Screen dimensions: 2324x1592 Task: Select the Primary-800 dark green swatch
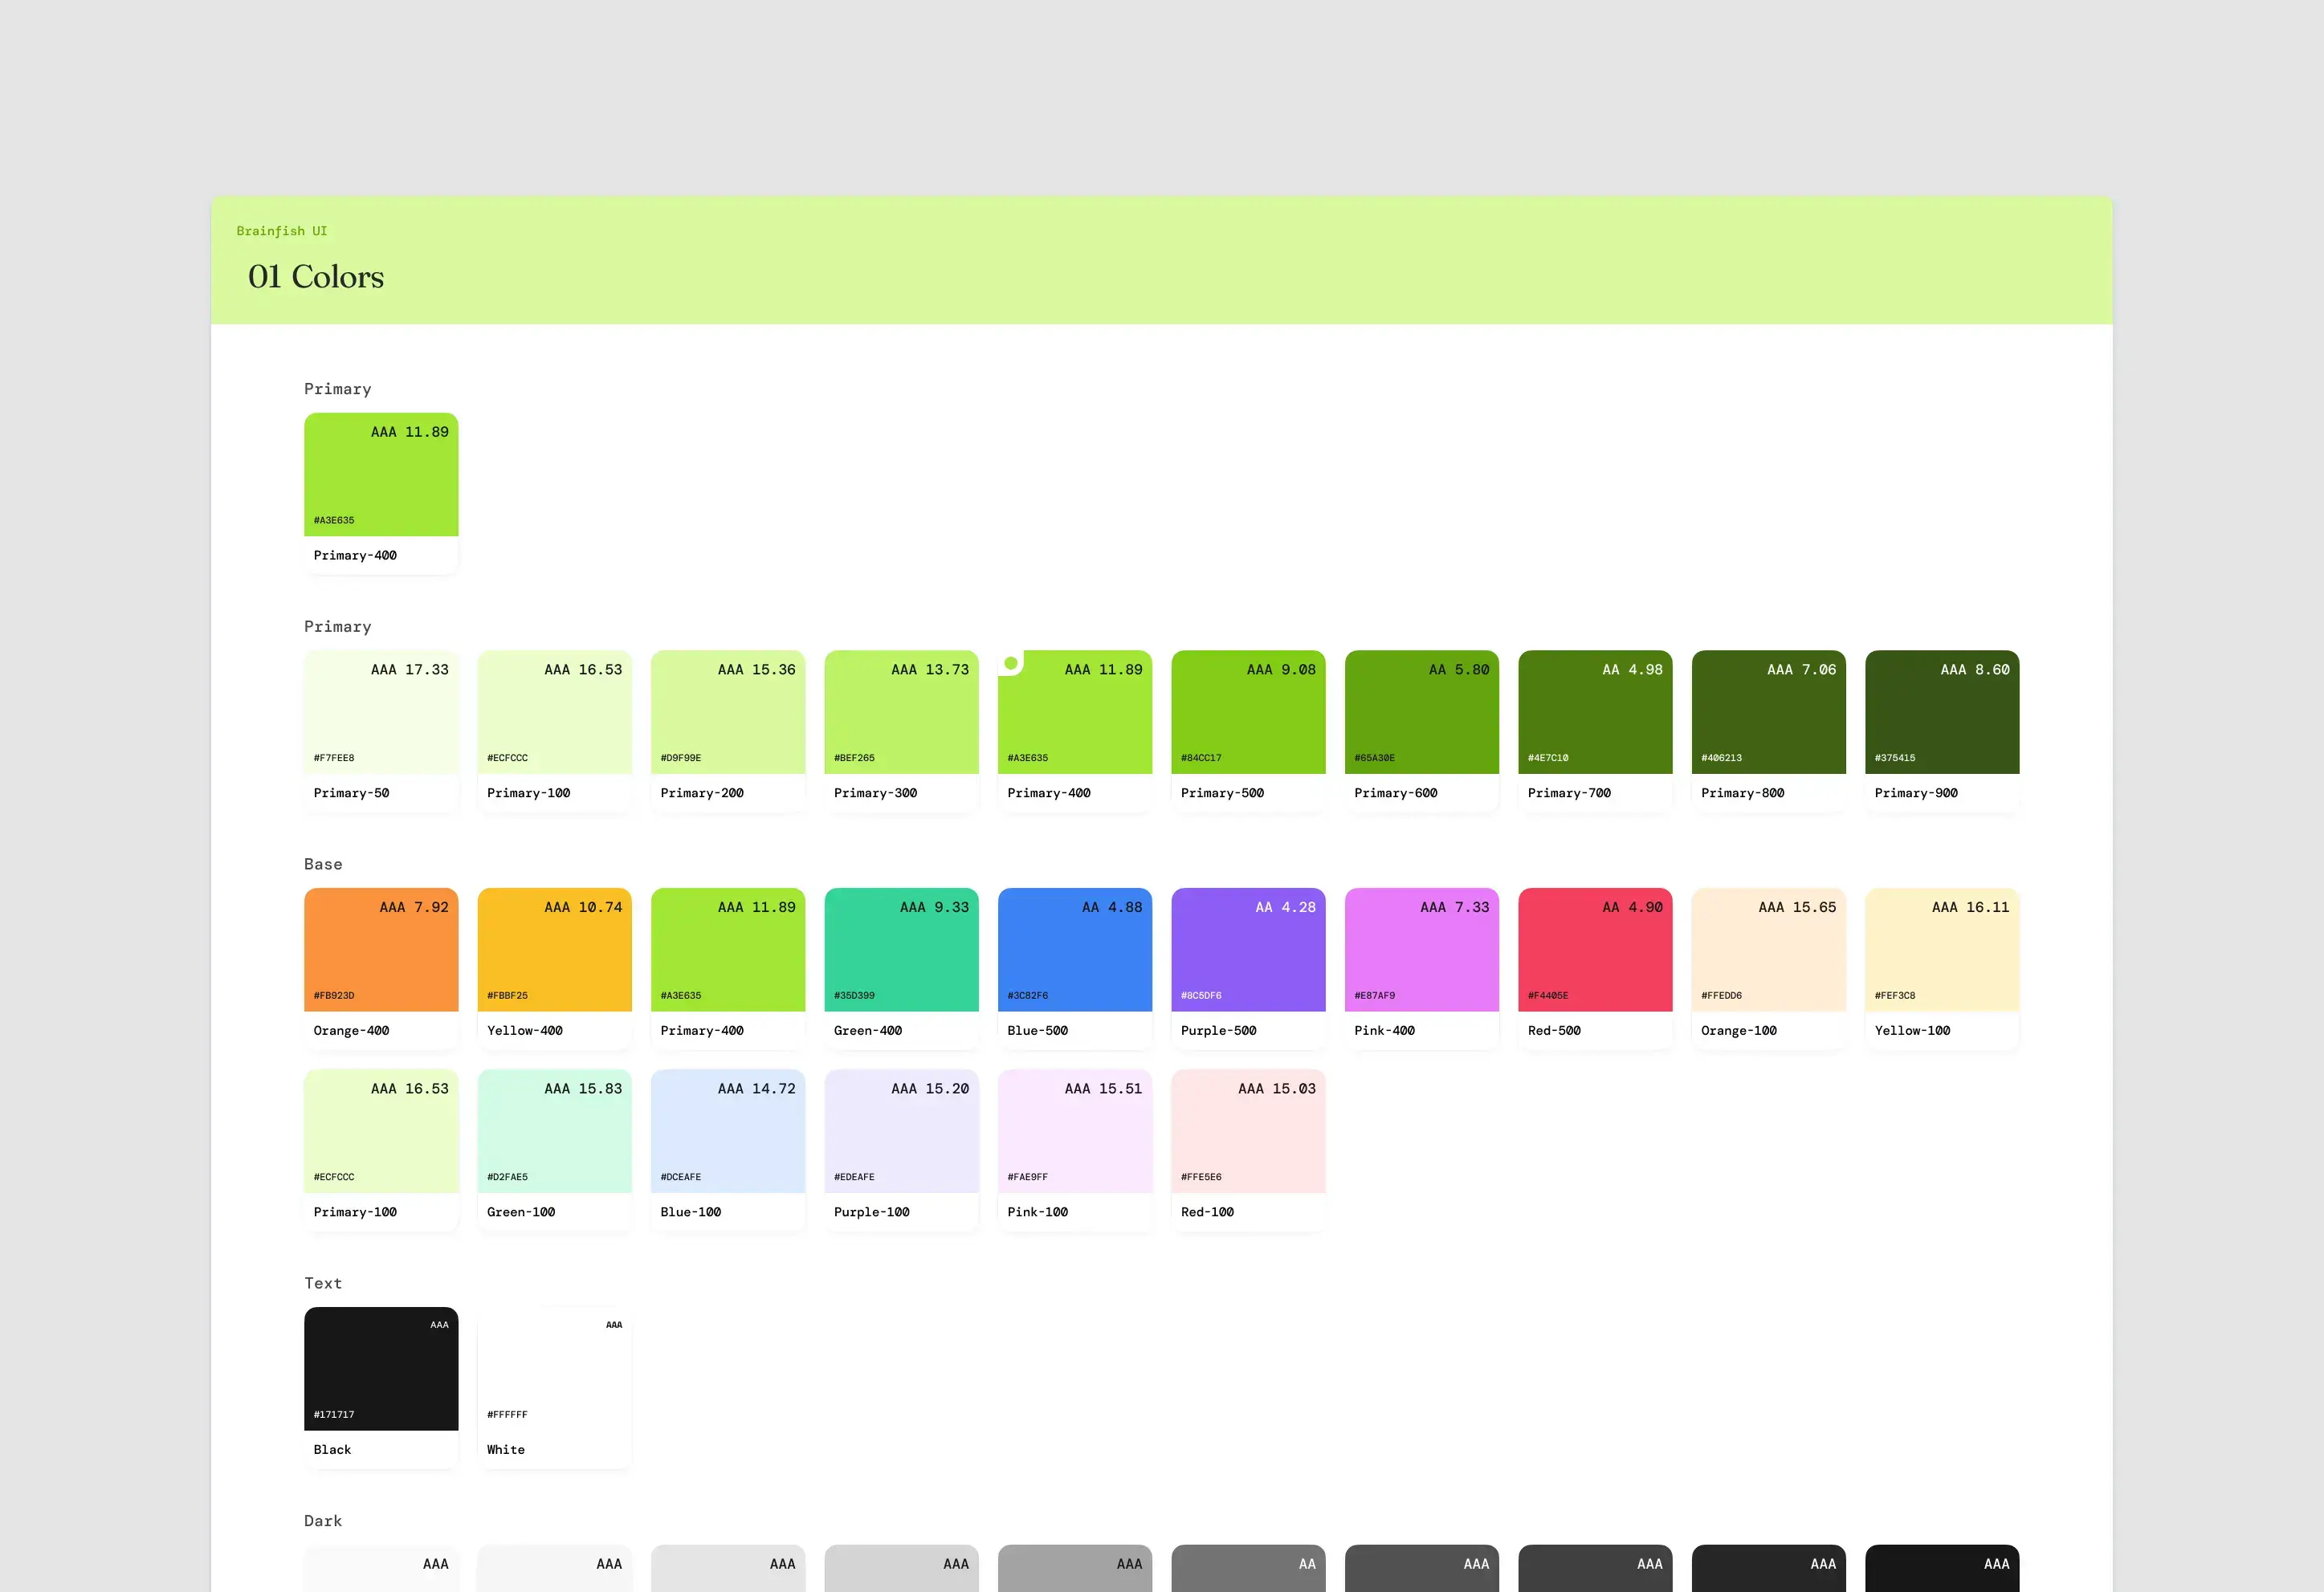coord(1769,731)
